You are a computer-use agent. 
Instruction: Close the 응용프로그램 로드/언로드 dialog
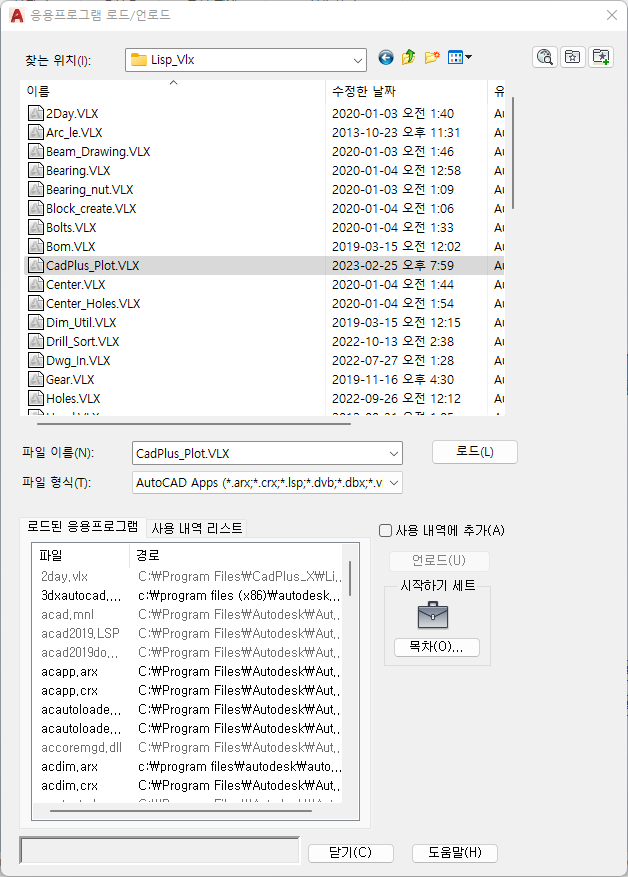click(612, 15)
